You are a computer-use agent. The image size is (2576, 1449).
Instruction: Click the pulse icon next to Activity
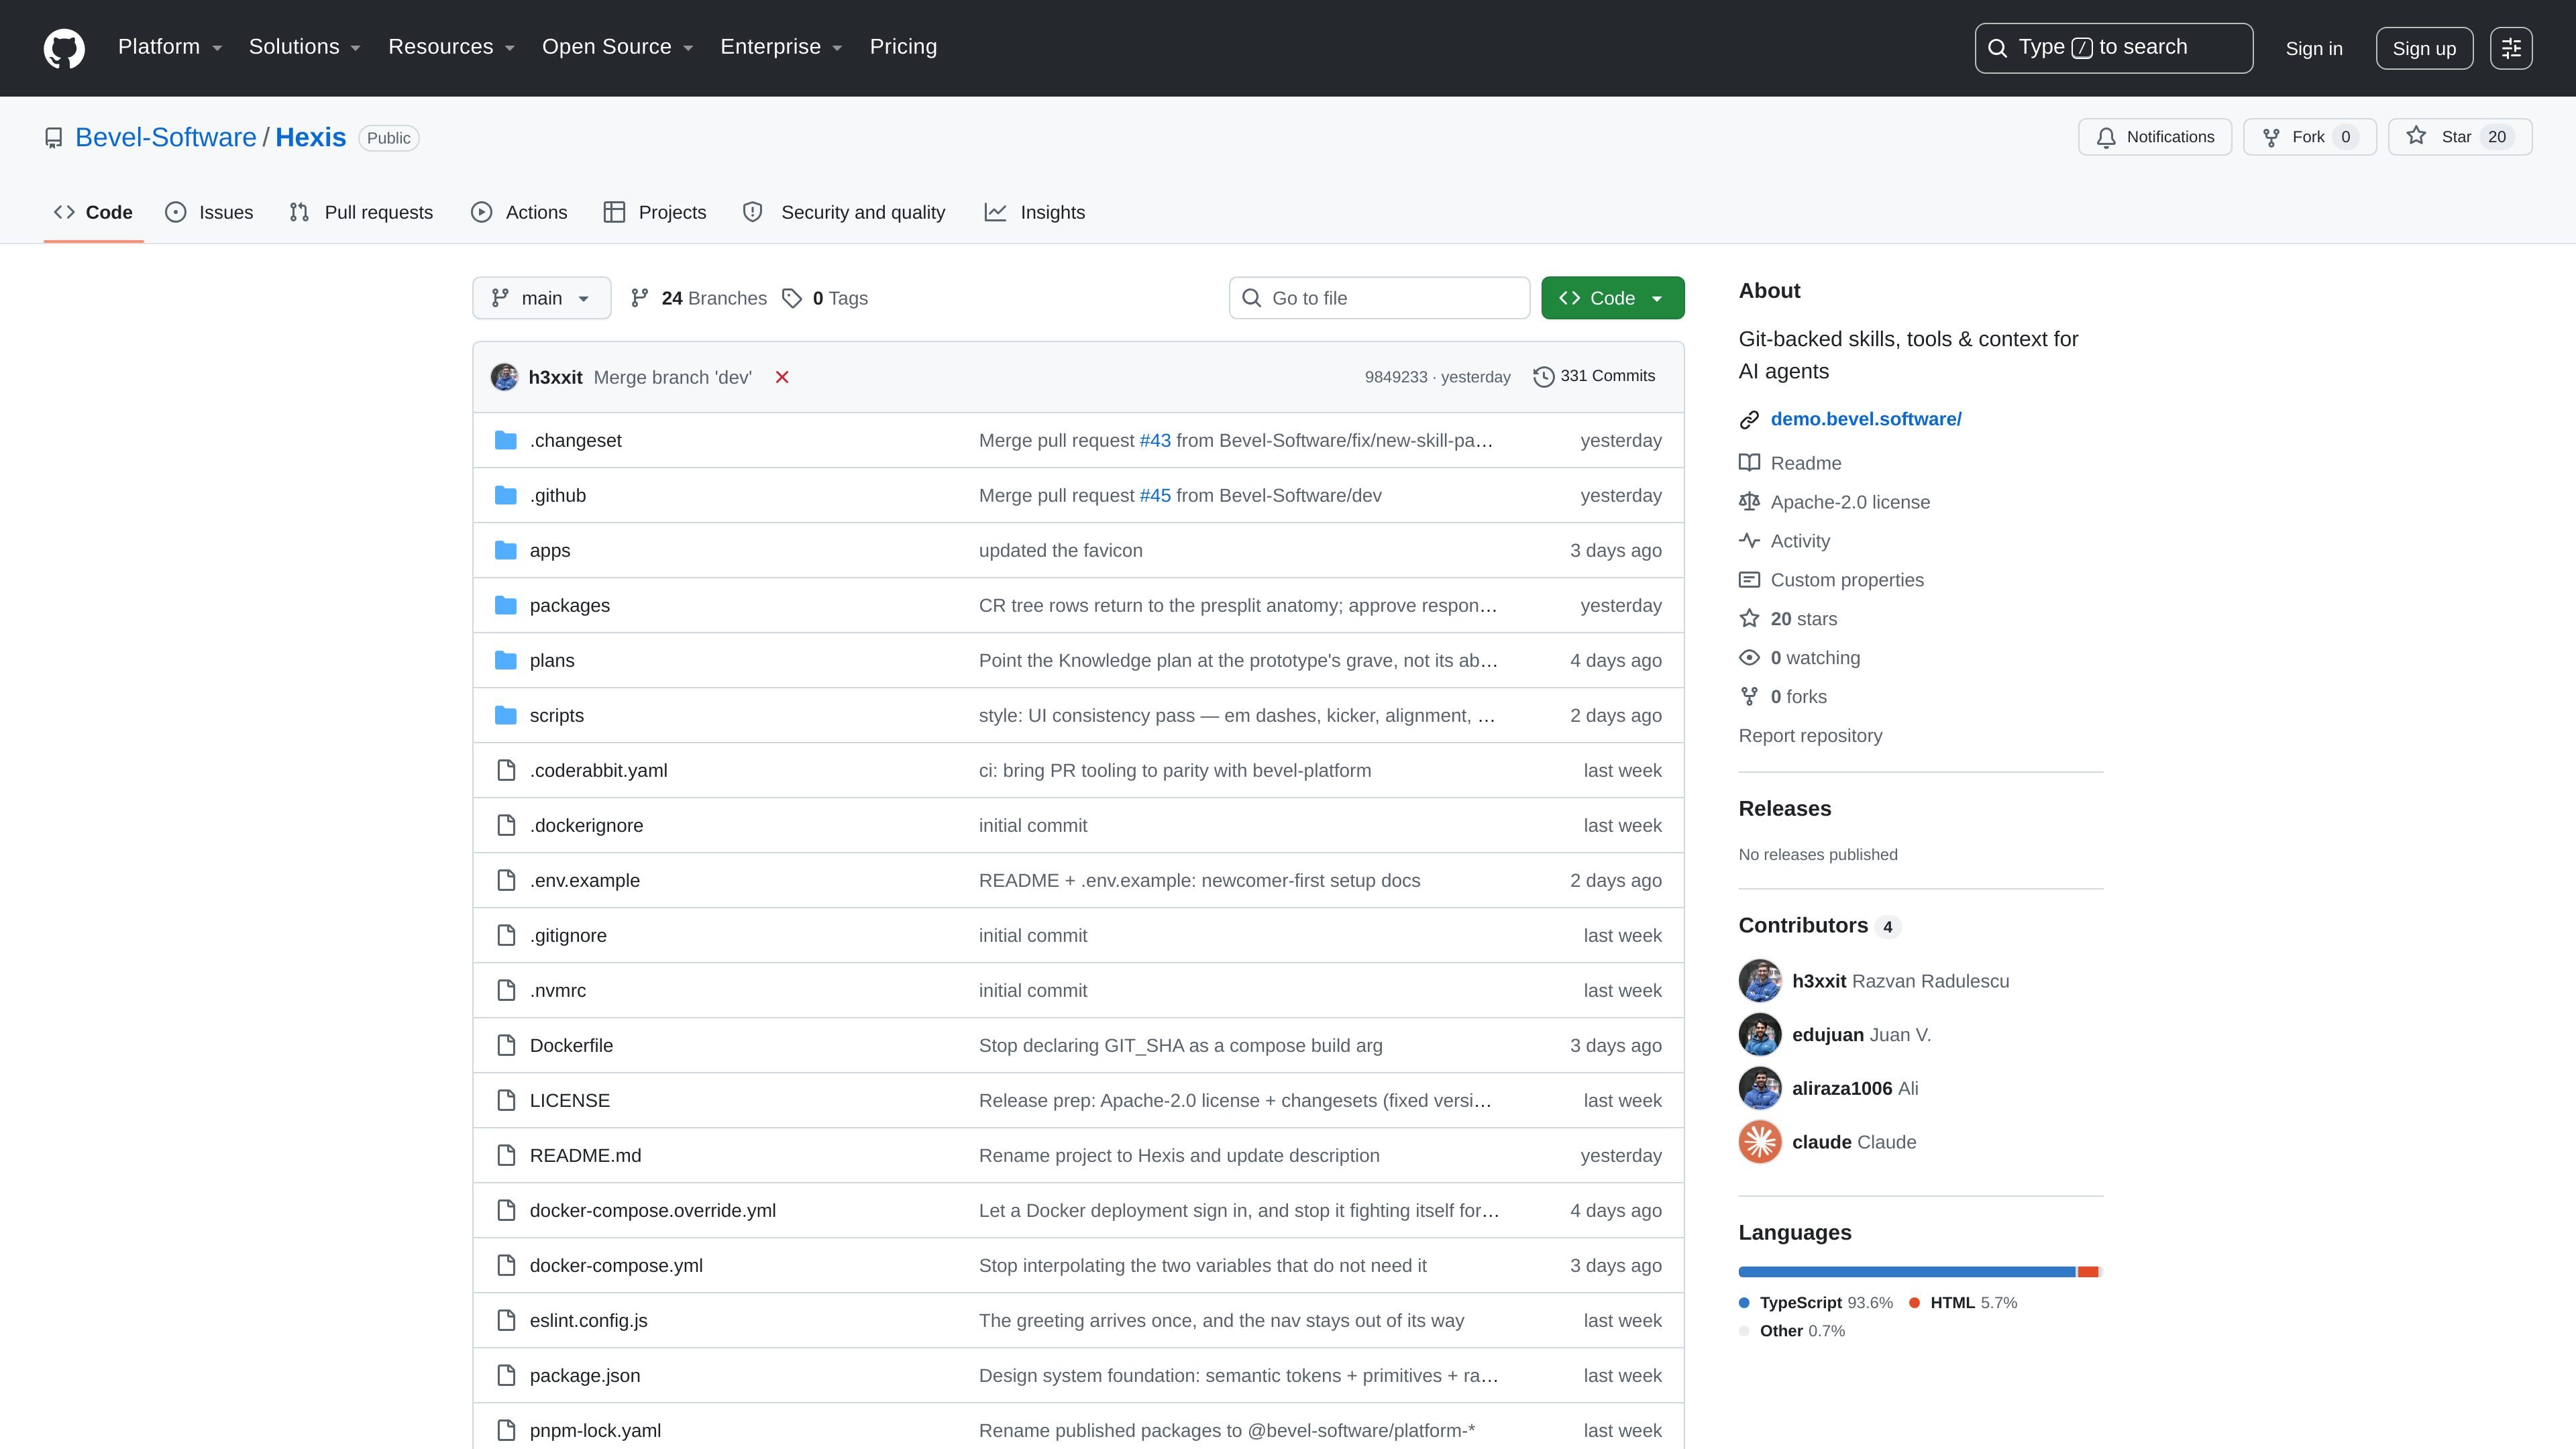tap(1749, 541)
